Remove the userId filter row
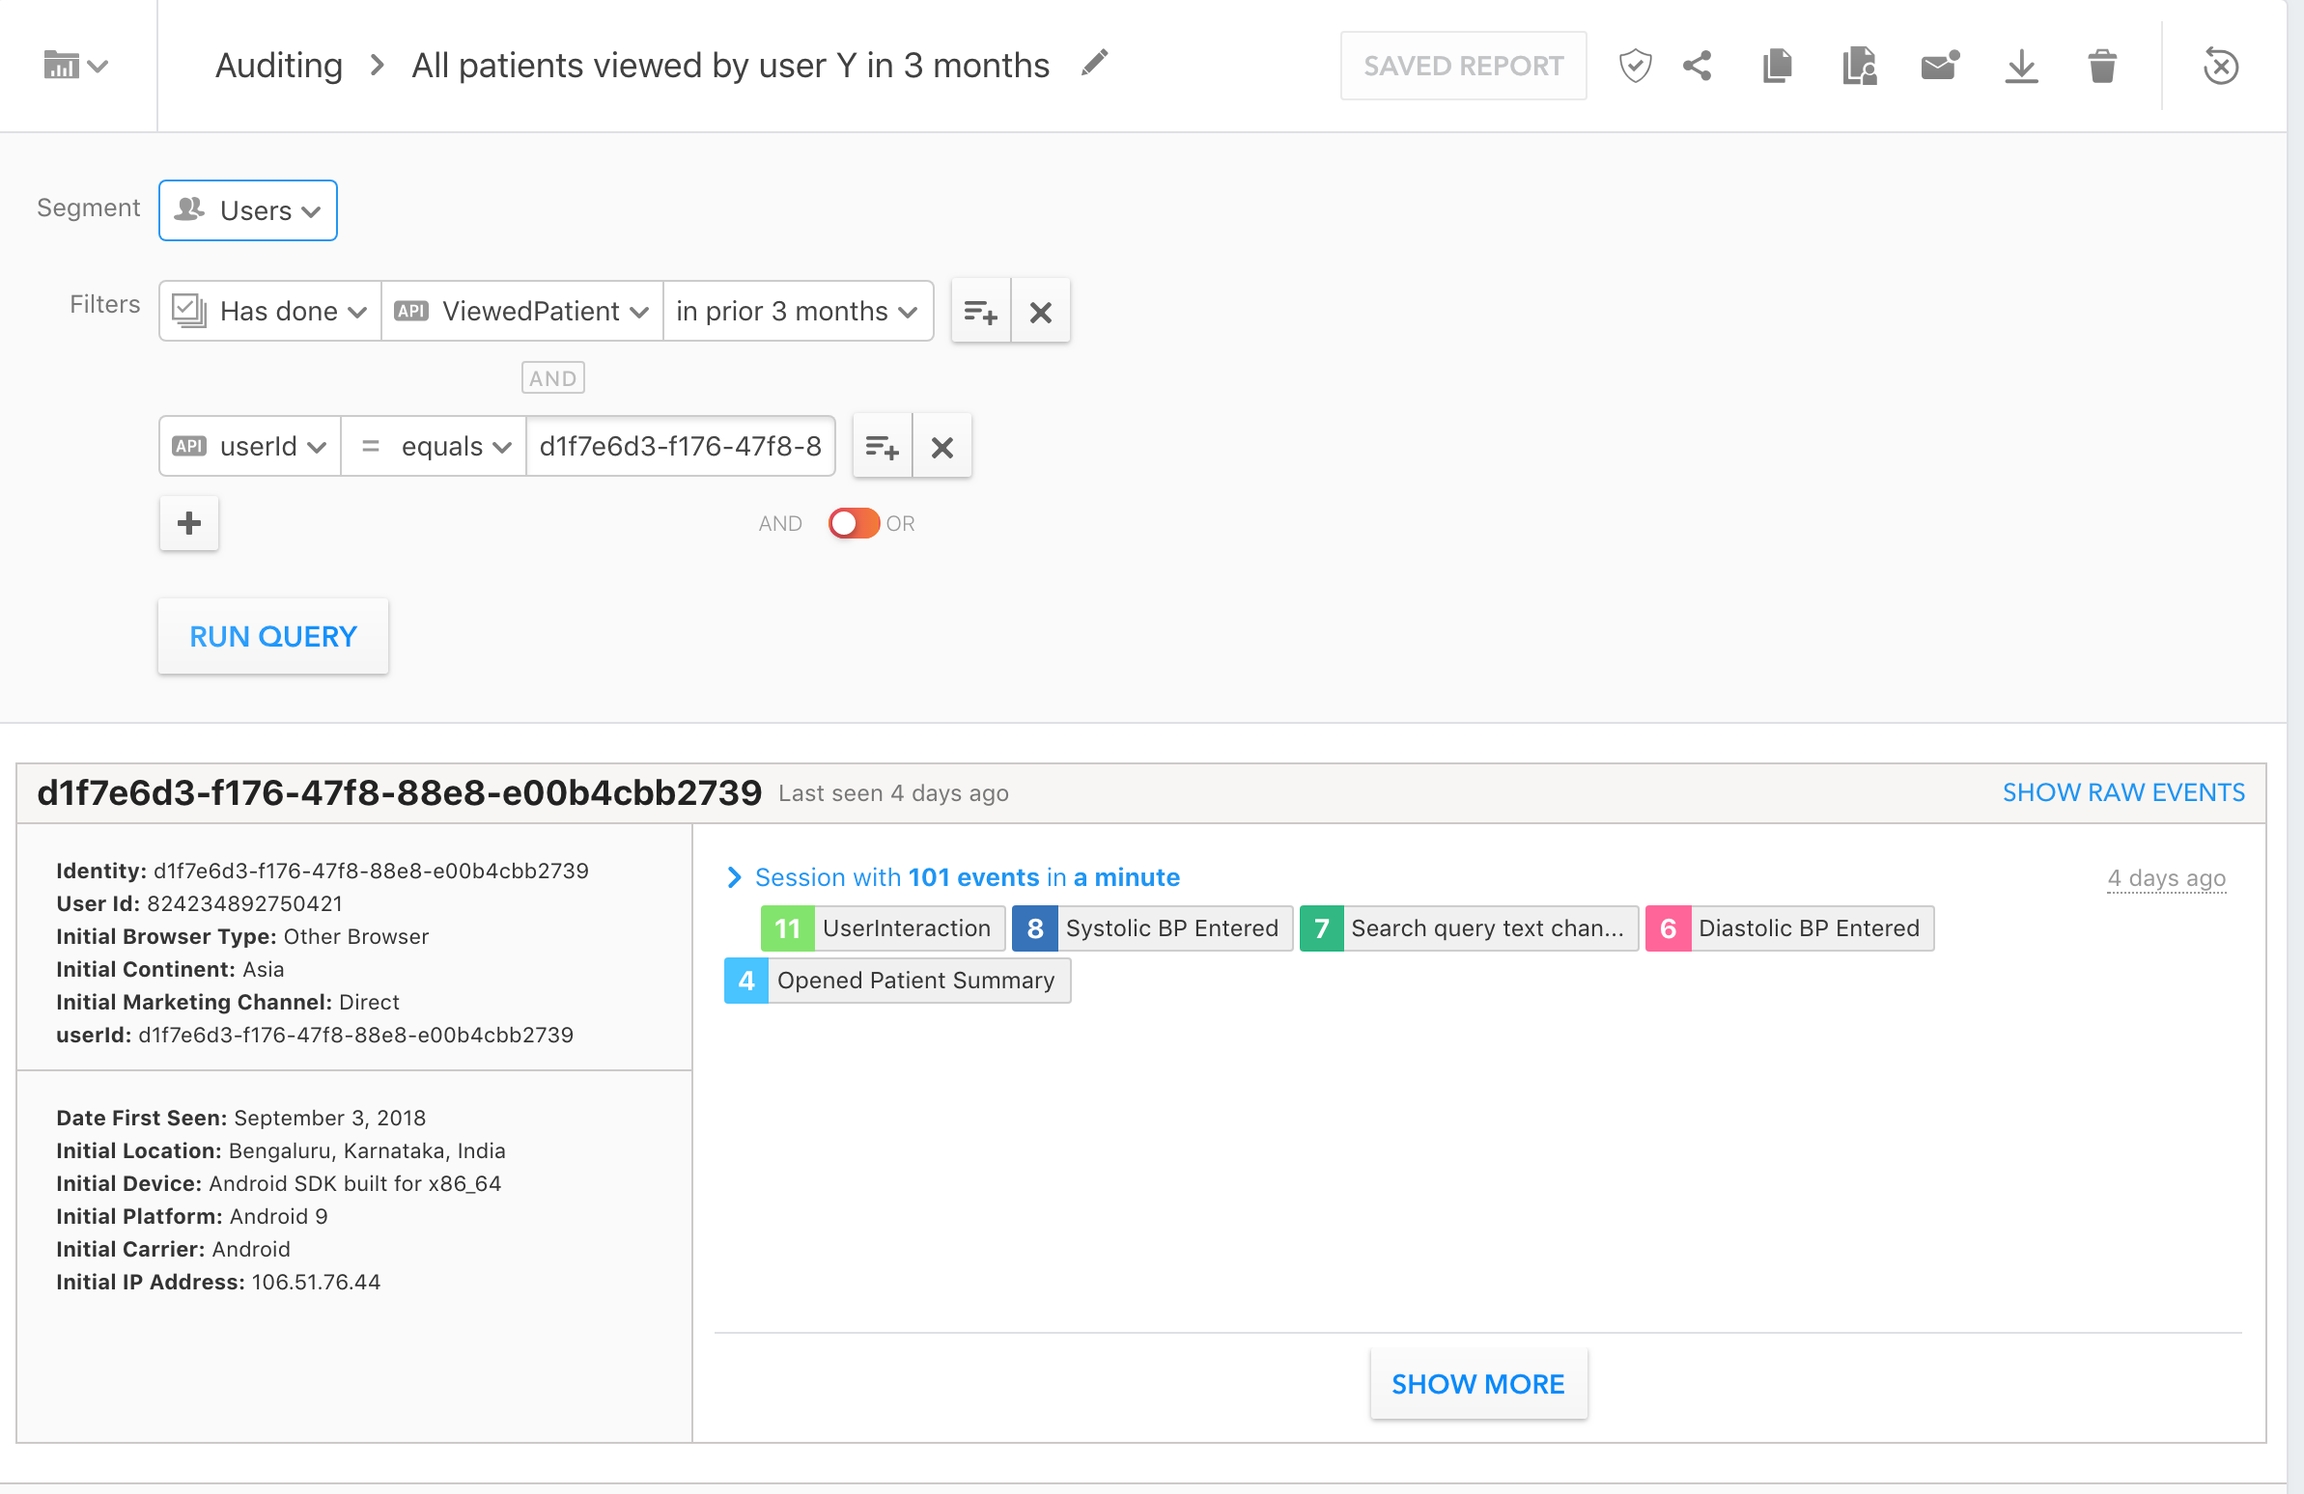The width and height of the screenshot is (2304, 1494). [x=941, y=447]
